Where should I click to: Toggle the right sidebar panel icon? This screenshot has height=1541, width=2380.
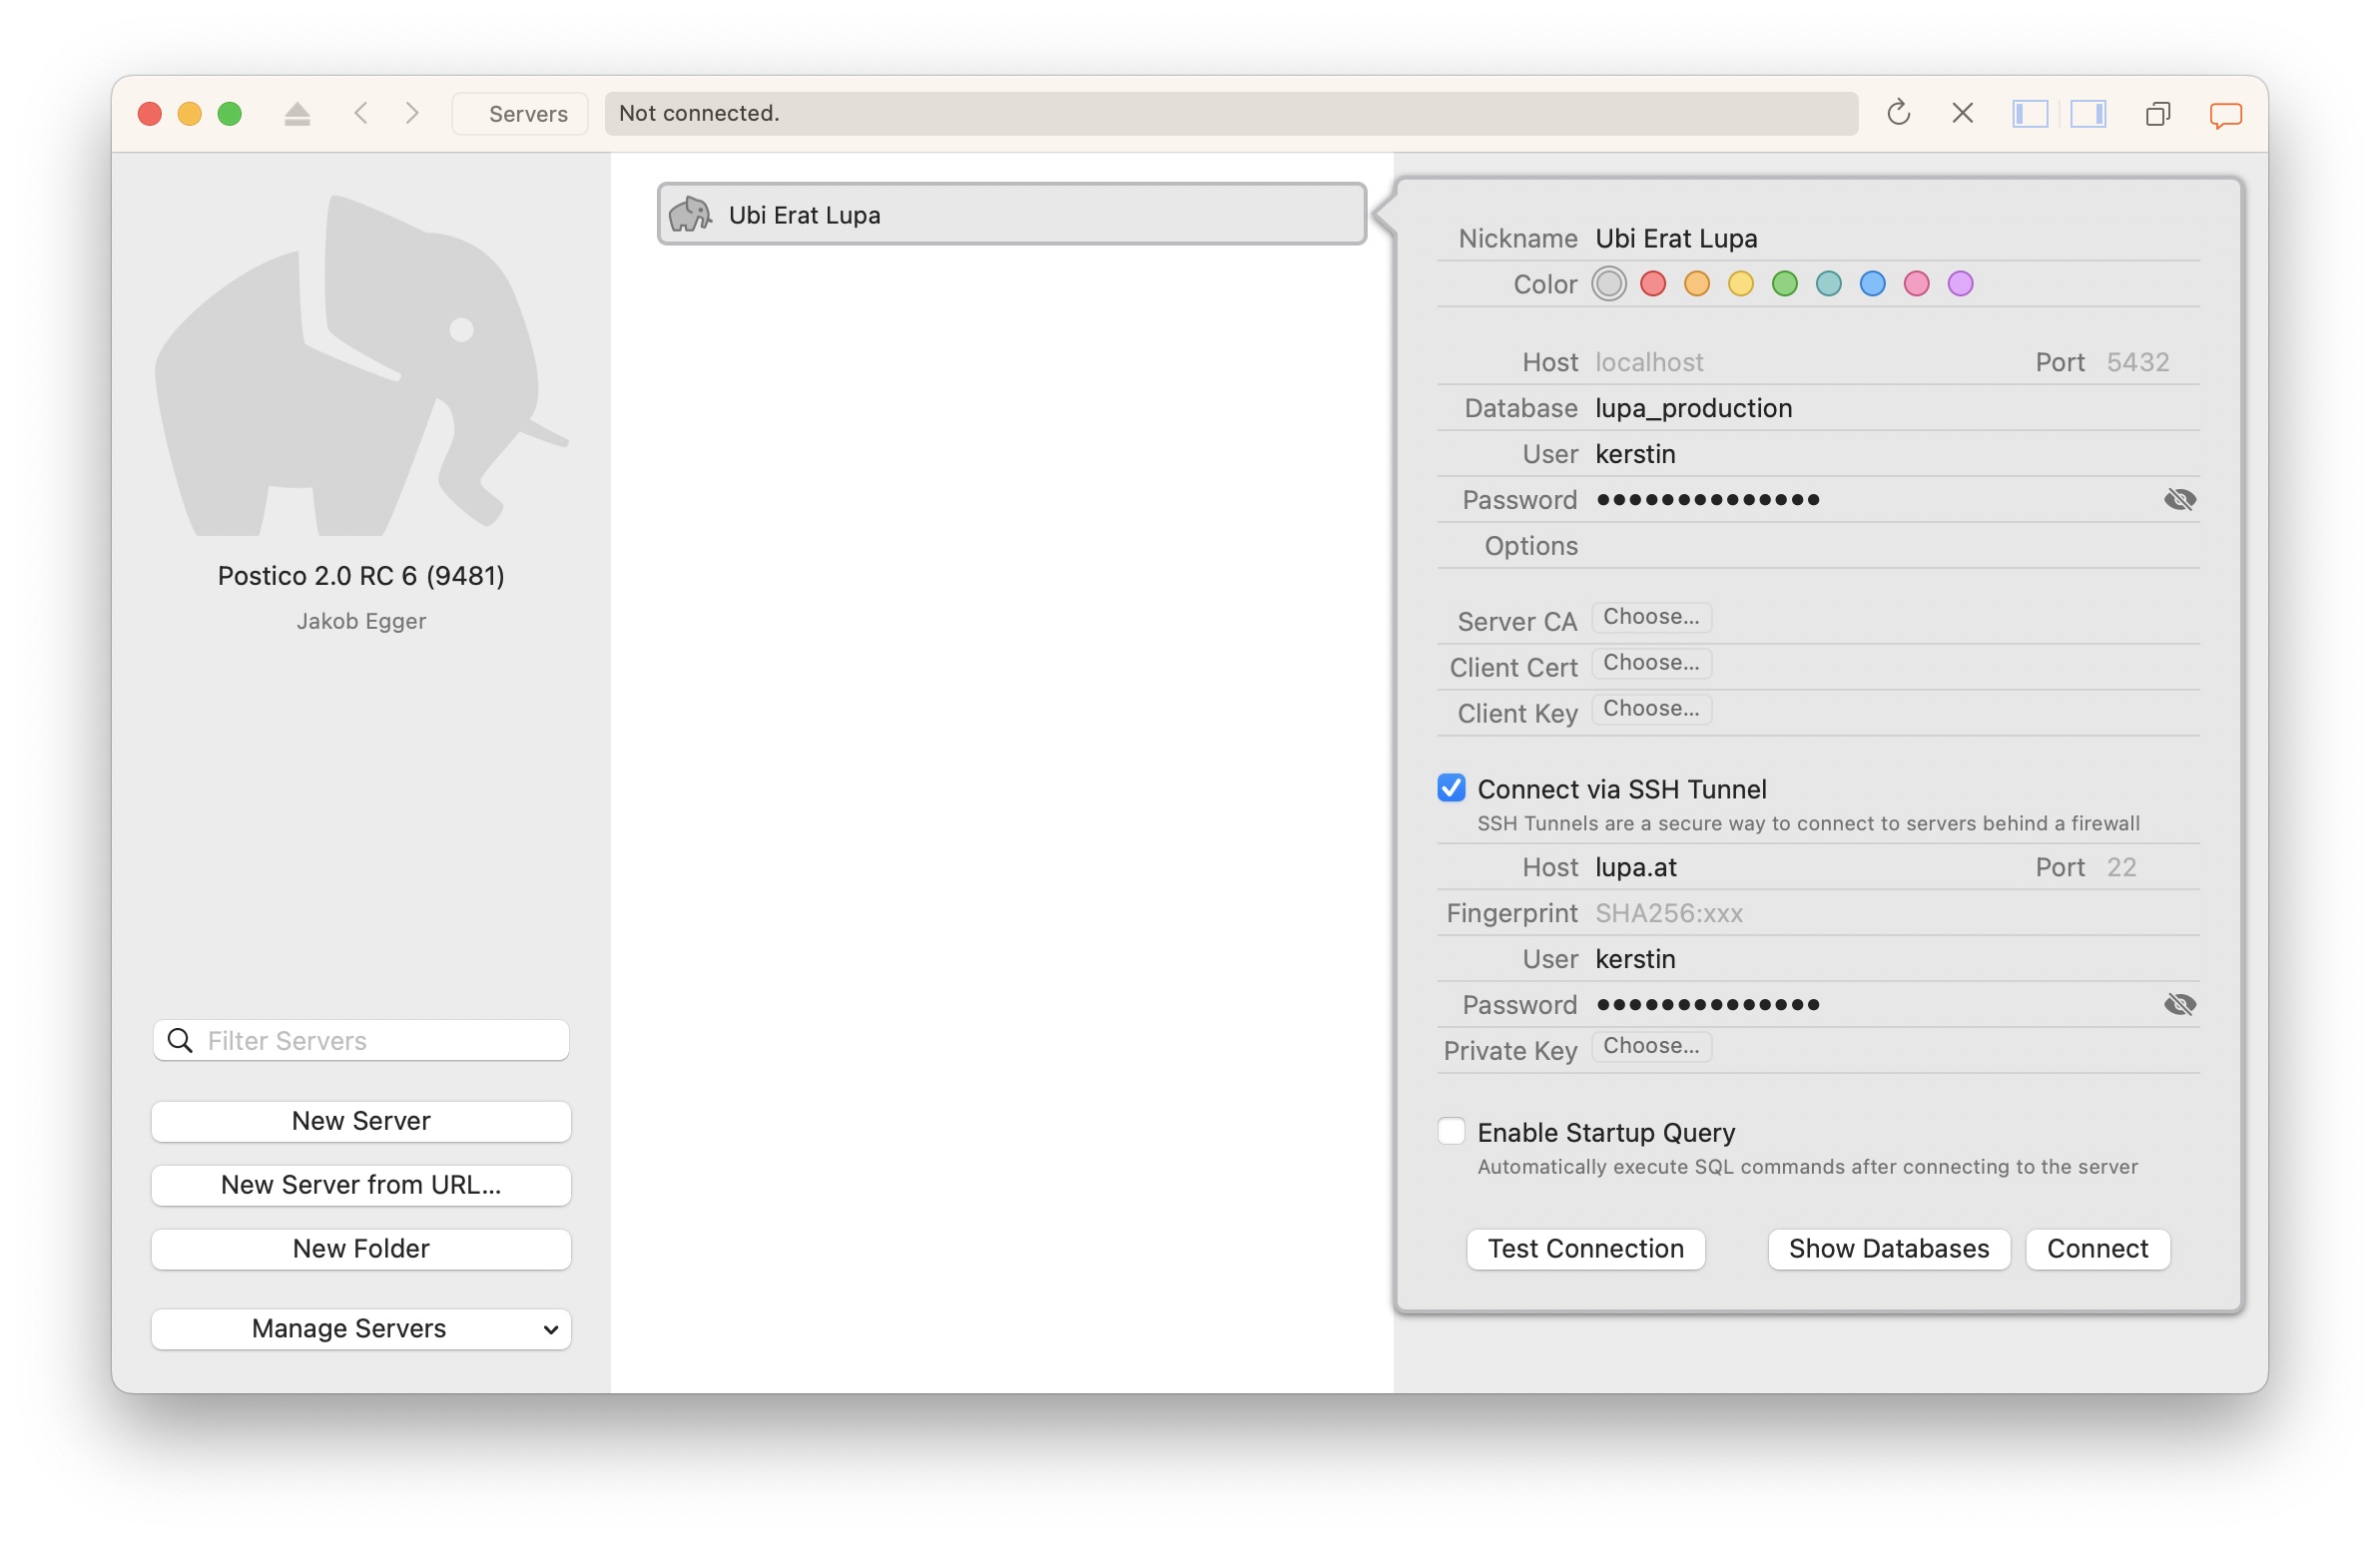pyautogui.click(x=2088, y=114)
